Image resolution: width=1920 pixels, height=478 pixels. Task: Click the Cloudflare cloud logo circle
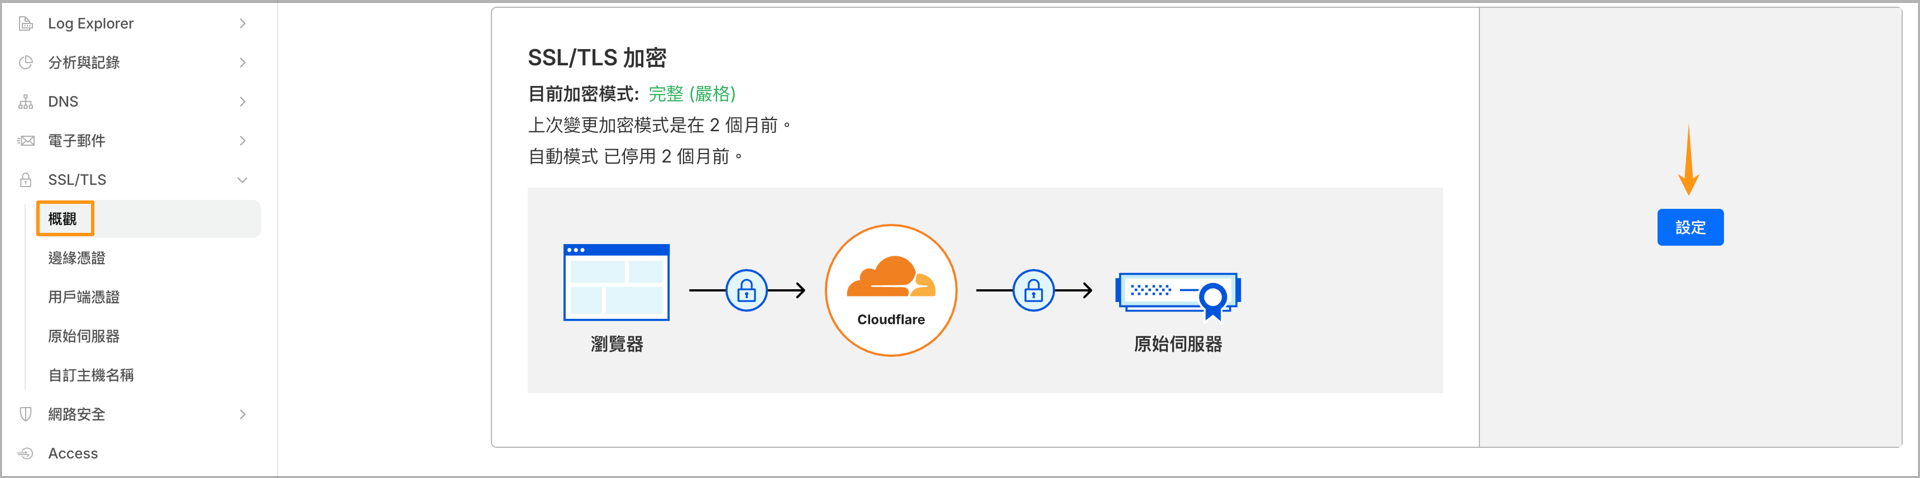[891, 290]
